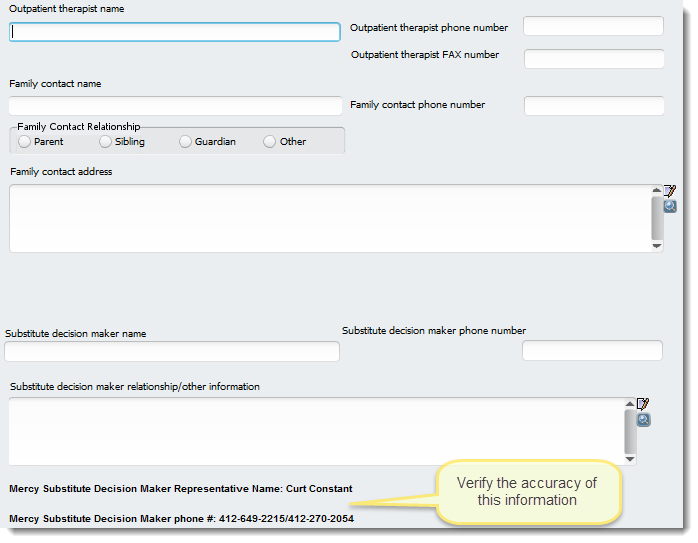Click the Outpatient therapist name field
This screenshot has height=543, width=698.
pyautogui.click(x=174, y=32)
